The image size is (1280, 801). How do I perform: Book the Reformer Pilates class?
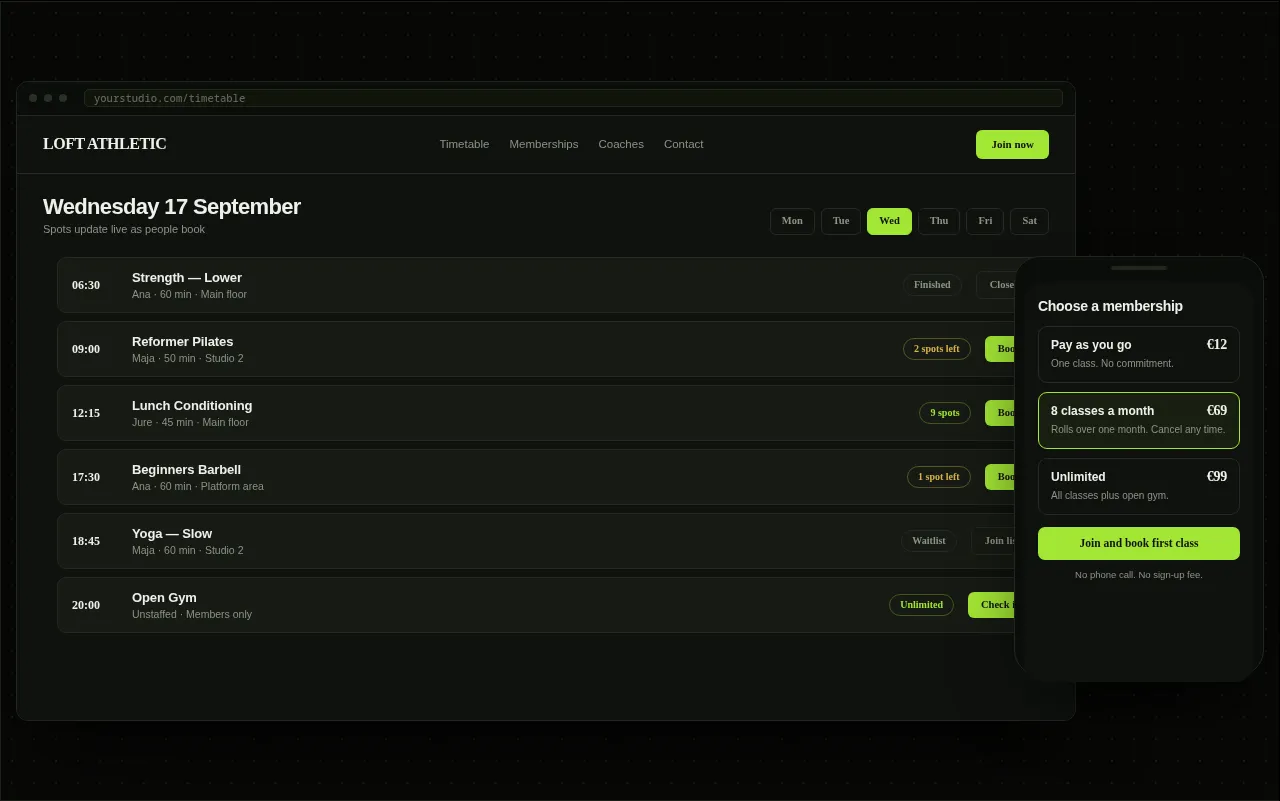[1000, 349]
